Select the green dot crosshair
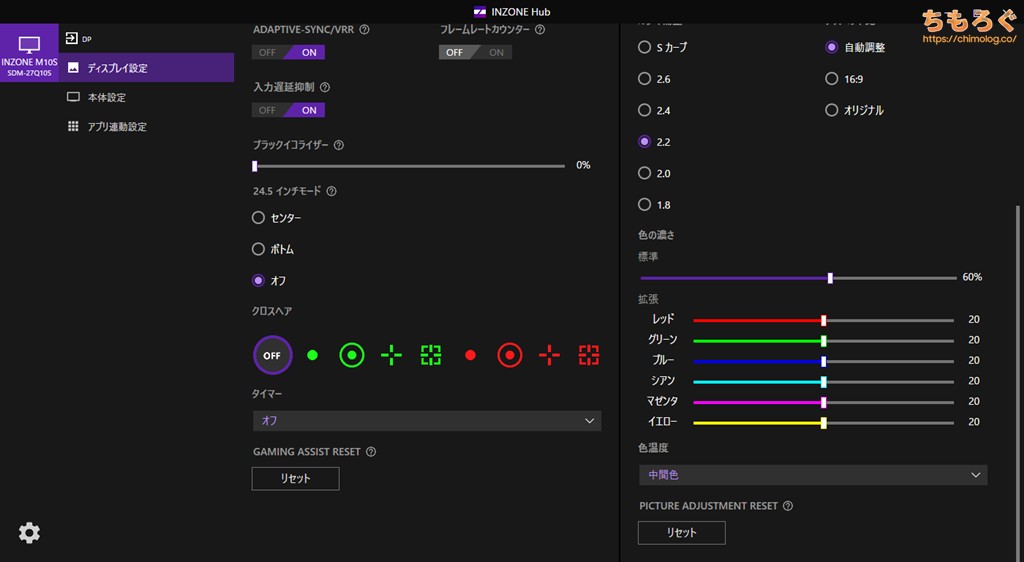This screenshot has width=1024, height=562. tap(312, 355)
